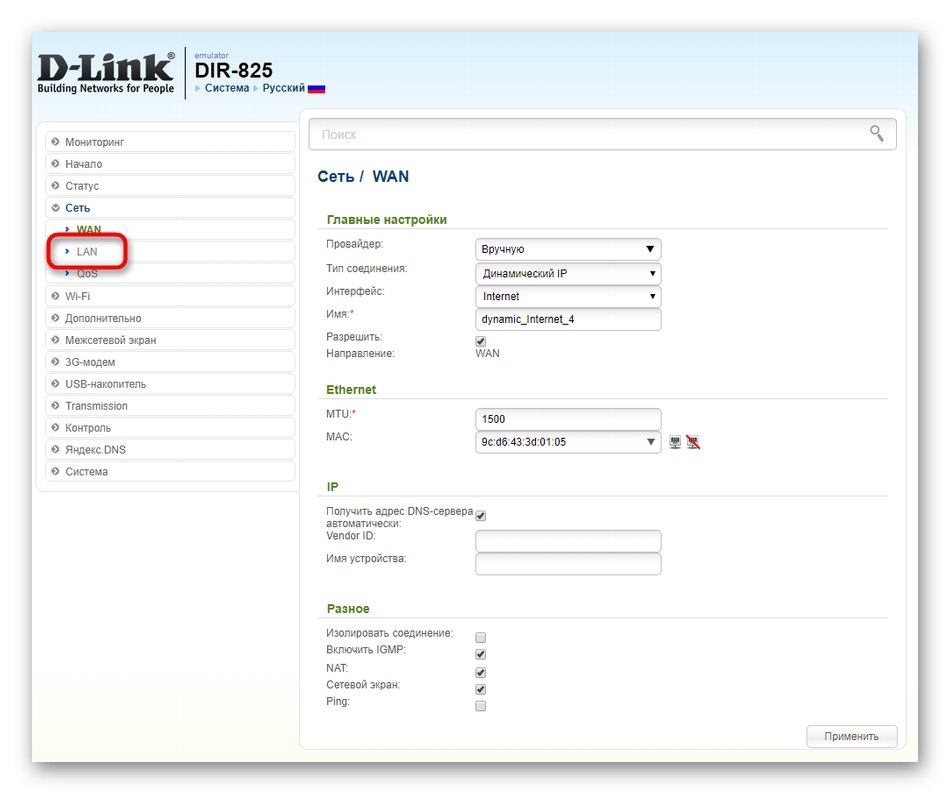Open the Система sidebar menu item
950x794 pixels.
pos(170,471)
